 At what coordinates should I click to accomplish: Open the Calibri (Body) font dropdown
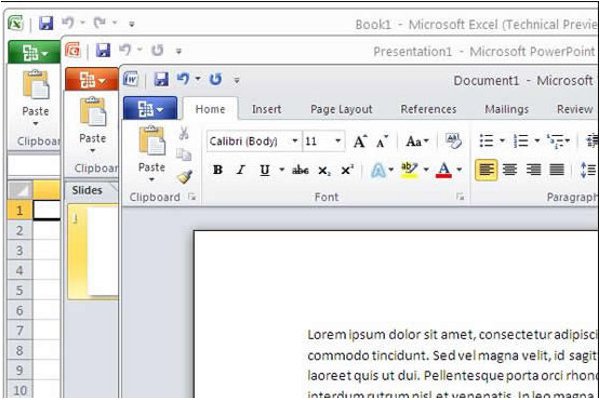coord(295,141)
